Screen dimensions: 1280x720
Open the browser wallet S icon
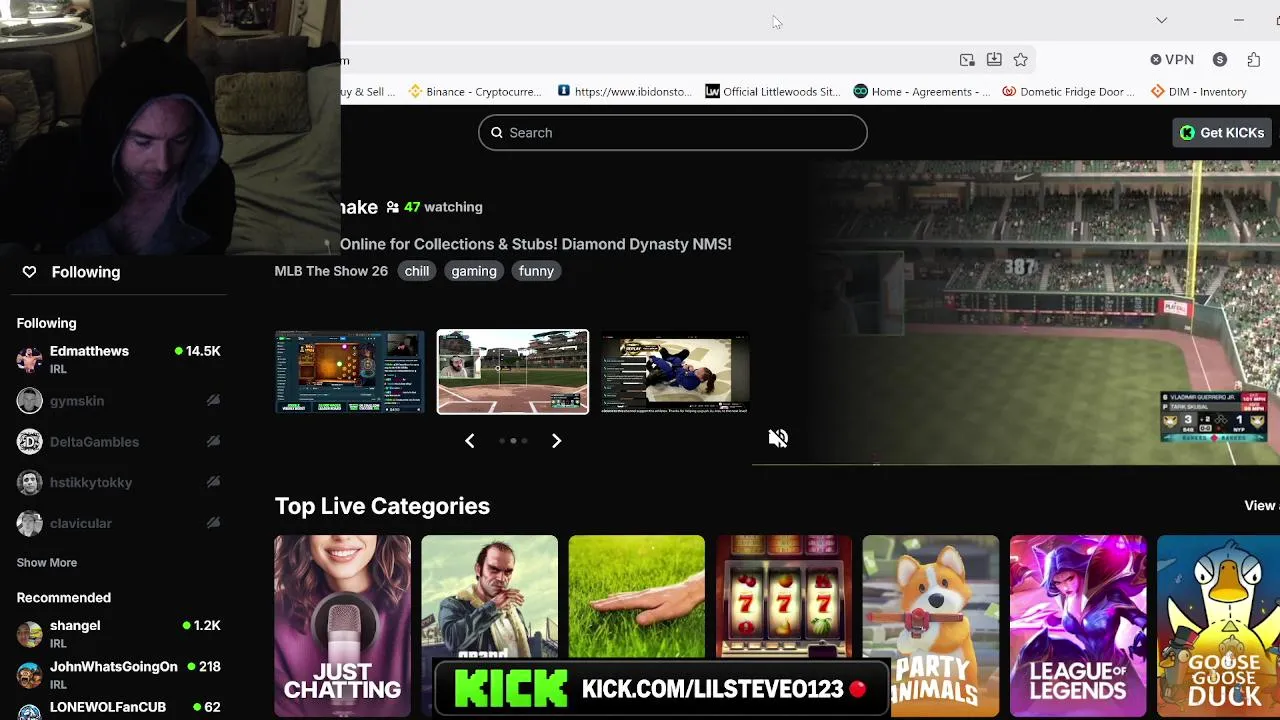pos(1220,60)
